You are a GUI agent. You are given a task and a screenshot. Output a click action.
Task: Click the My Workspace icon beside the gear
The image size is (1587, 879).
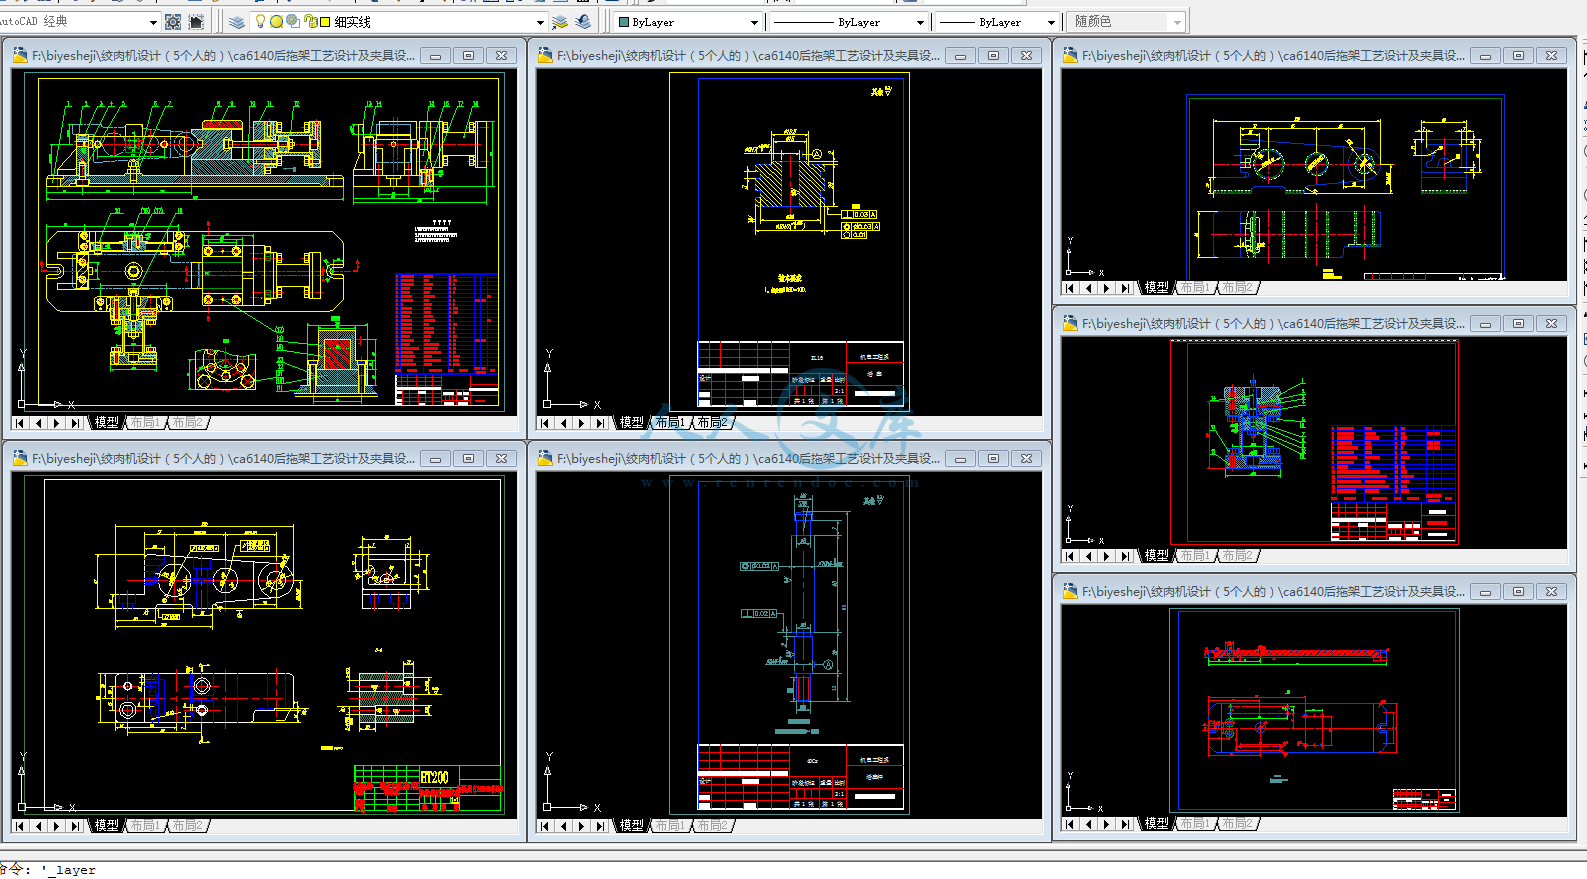(x=196, y=22)
